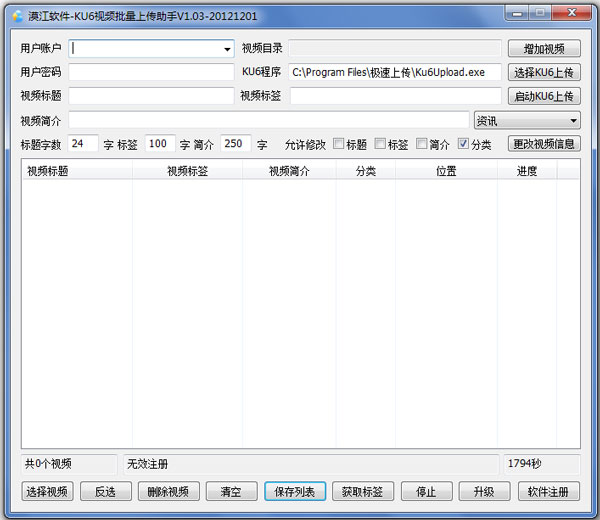The height and width of the screenshot is (520, 600).
Task: Focus the 用户密码 input field
Action: coord(151,72)
